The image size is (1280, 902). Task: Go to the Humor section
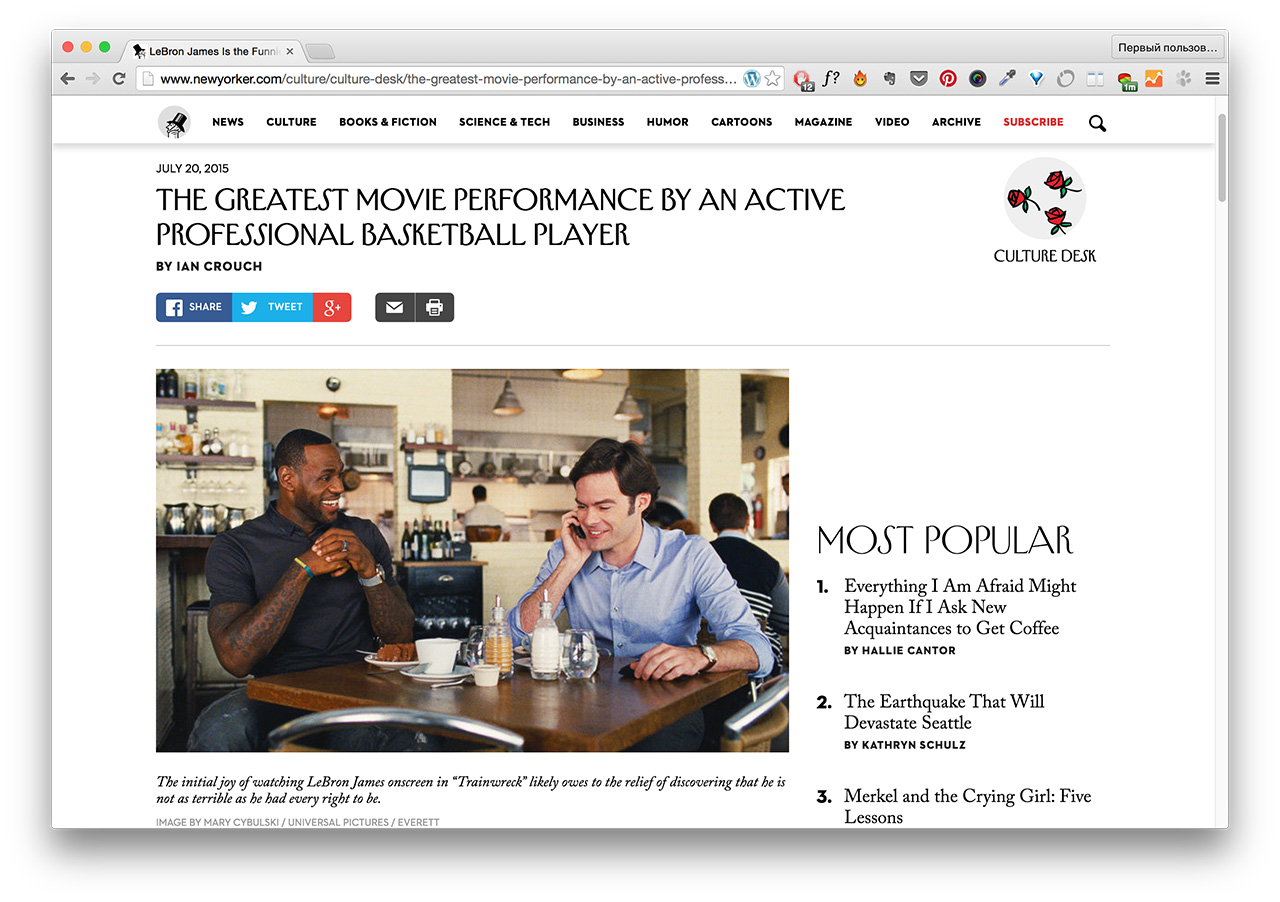point(667,122)
